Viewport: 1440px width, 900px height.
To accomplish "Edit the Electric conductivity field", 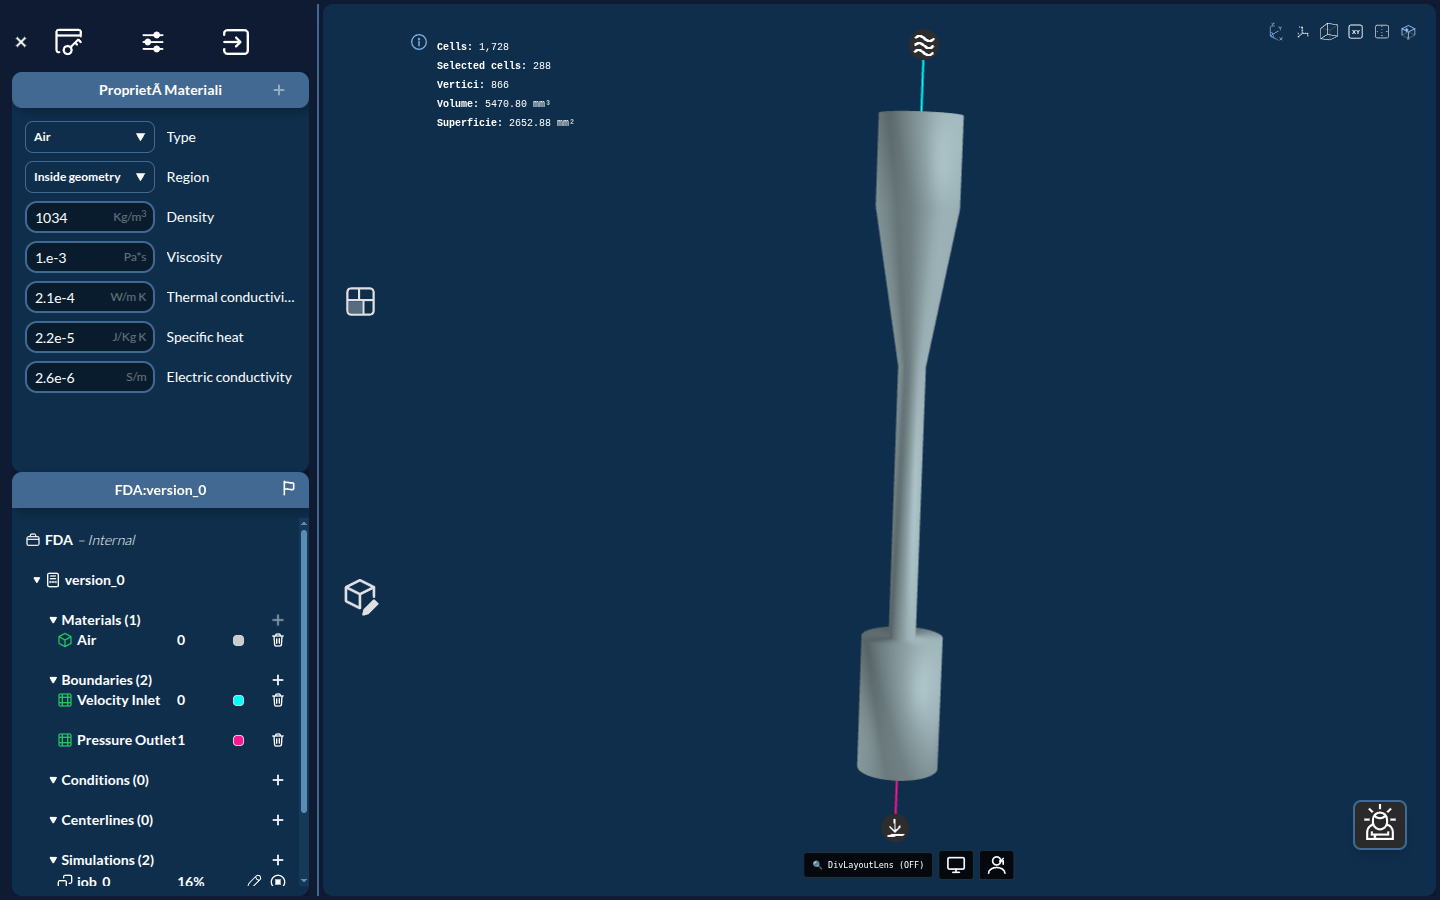I will pos(90,377).
